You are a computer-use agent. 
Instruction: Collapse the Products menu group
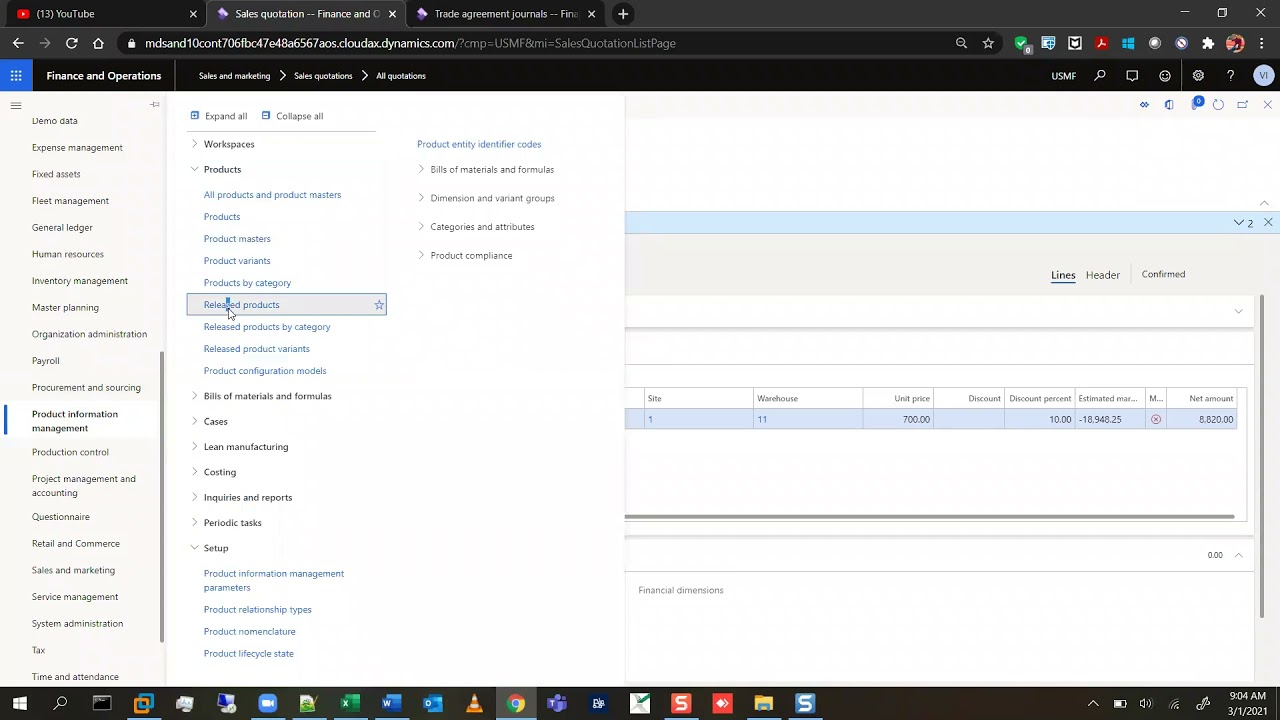click(195, 169)
